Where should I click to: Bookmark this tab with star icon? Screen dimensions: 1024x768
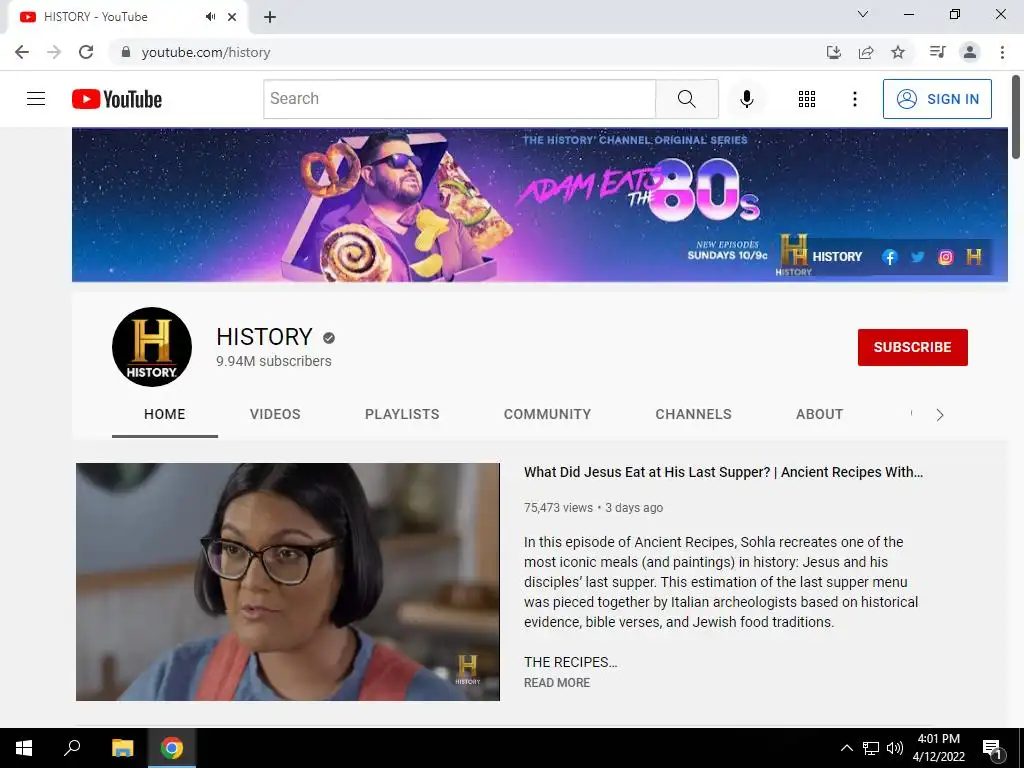[x=898, y=52]
